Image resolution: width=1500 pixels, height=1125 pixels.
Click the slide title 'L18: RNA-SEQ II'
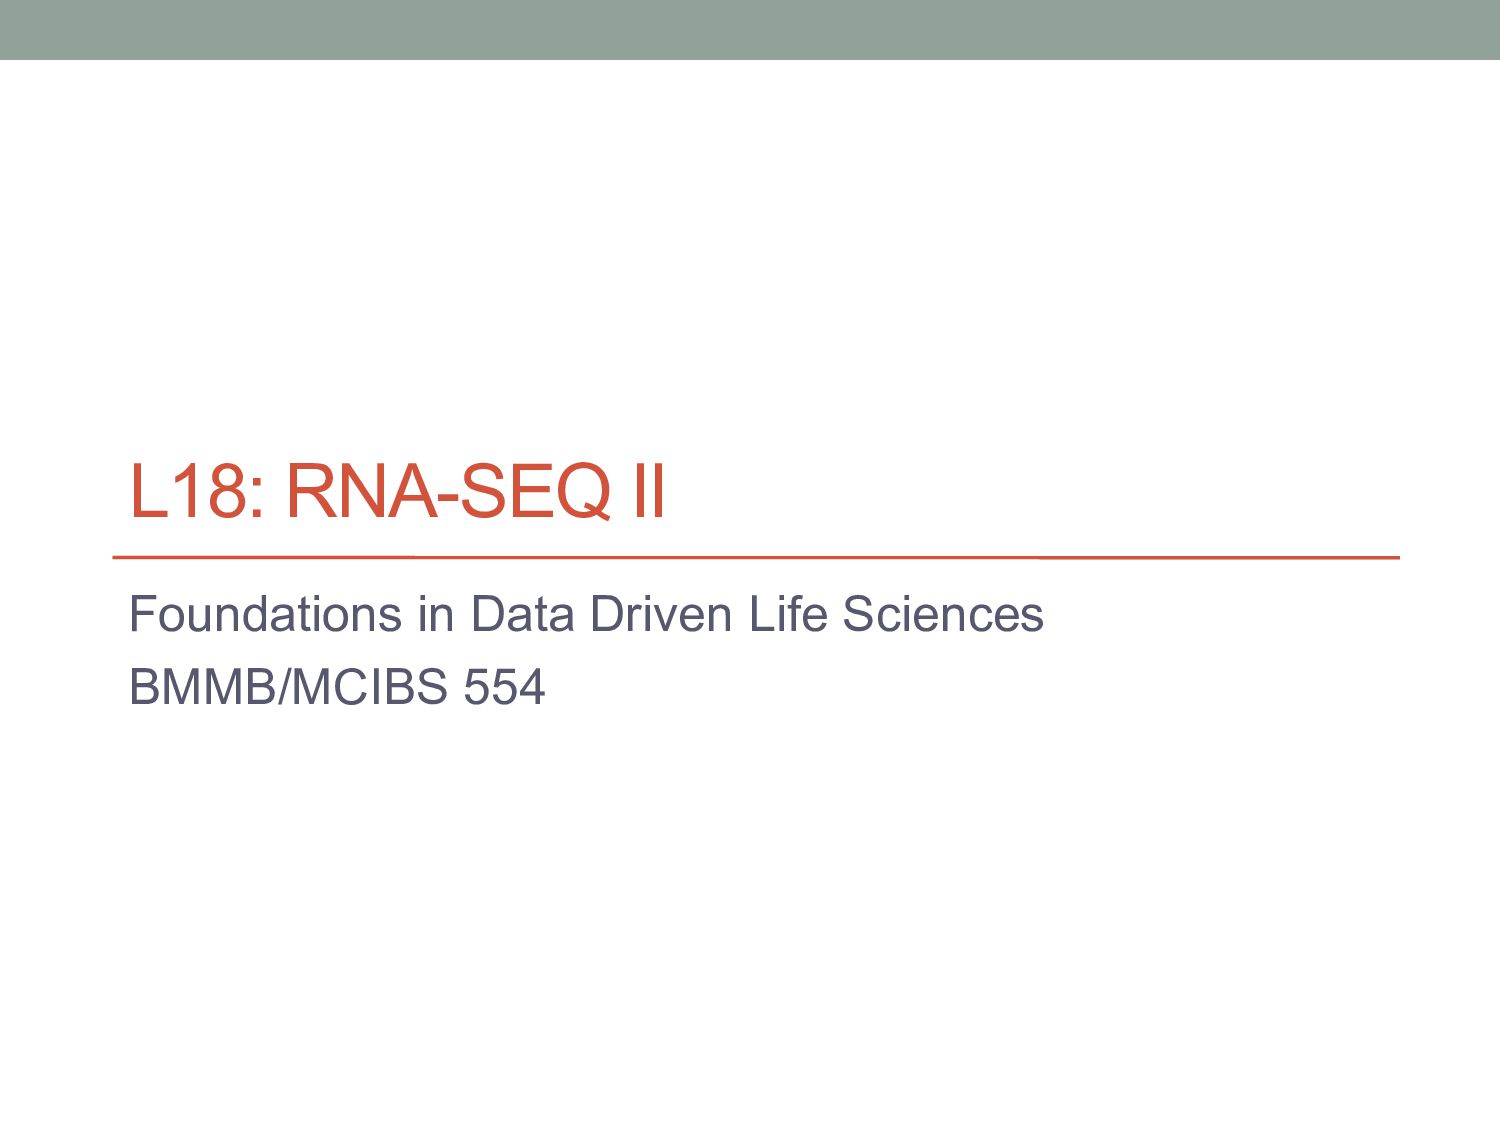click(x=397, y=491)
